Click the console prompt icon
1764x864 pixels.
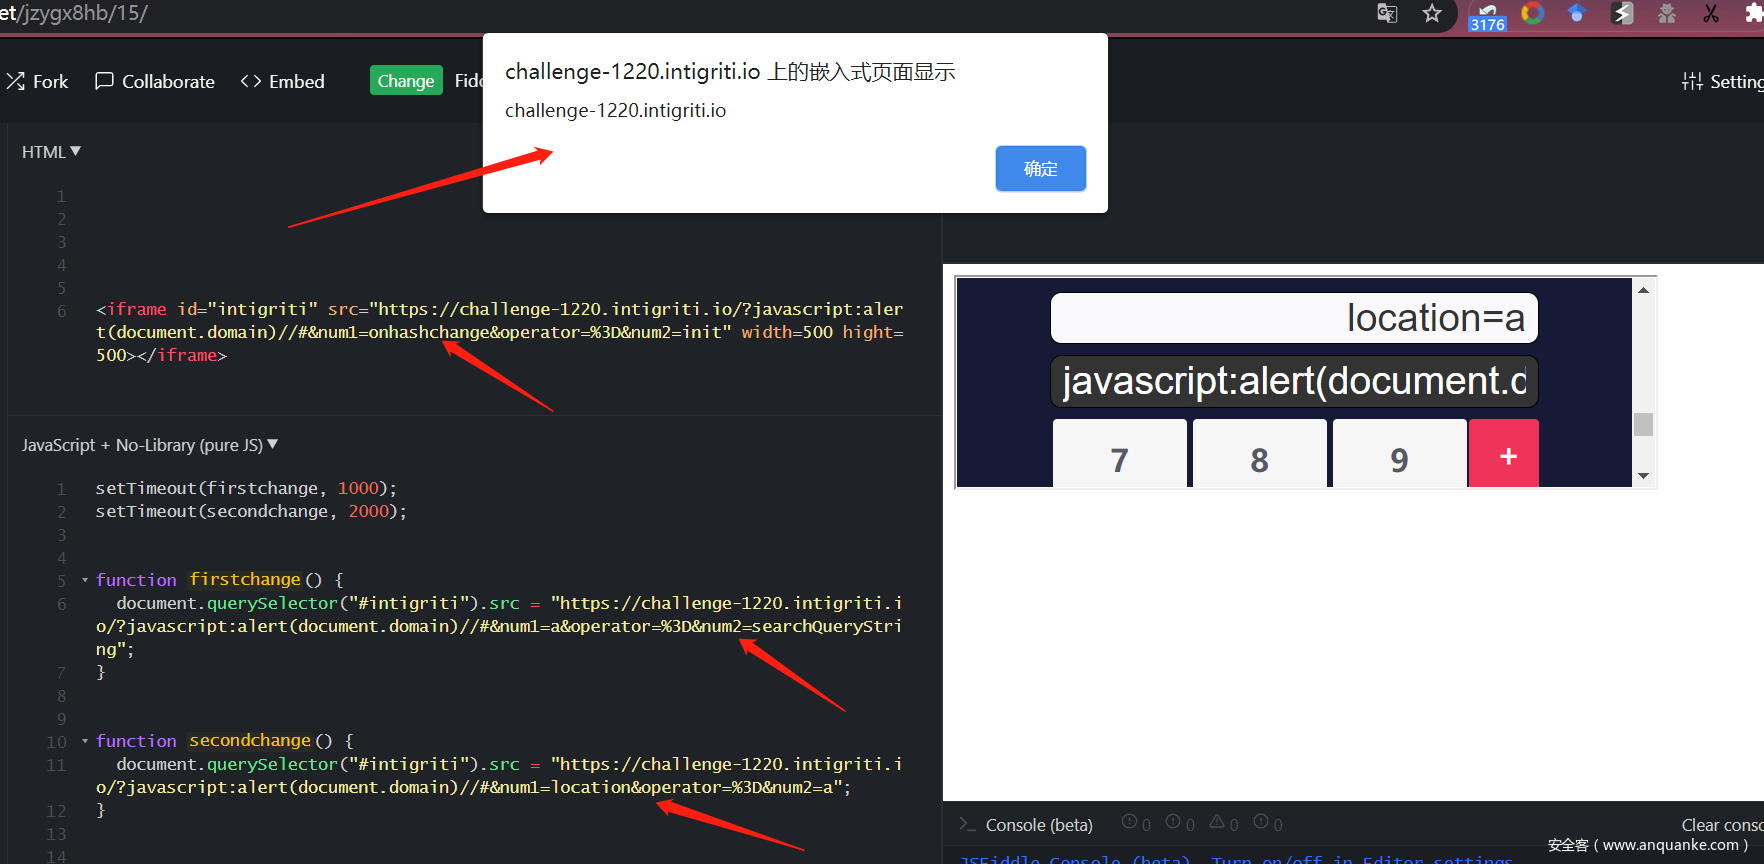click(966, 824)
